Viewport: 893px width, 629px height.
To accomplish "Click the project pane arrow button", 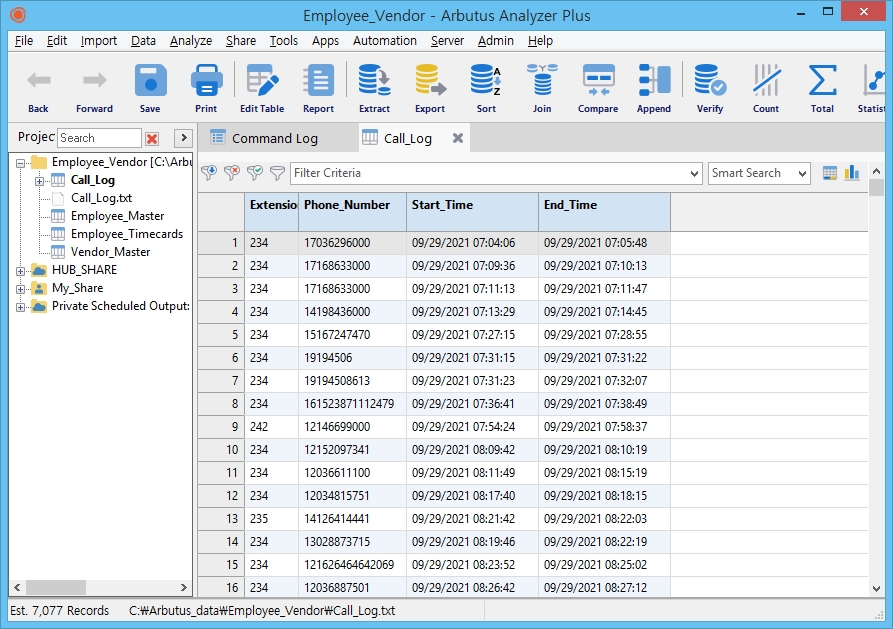I will (183, 138).
